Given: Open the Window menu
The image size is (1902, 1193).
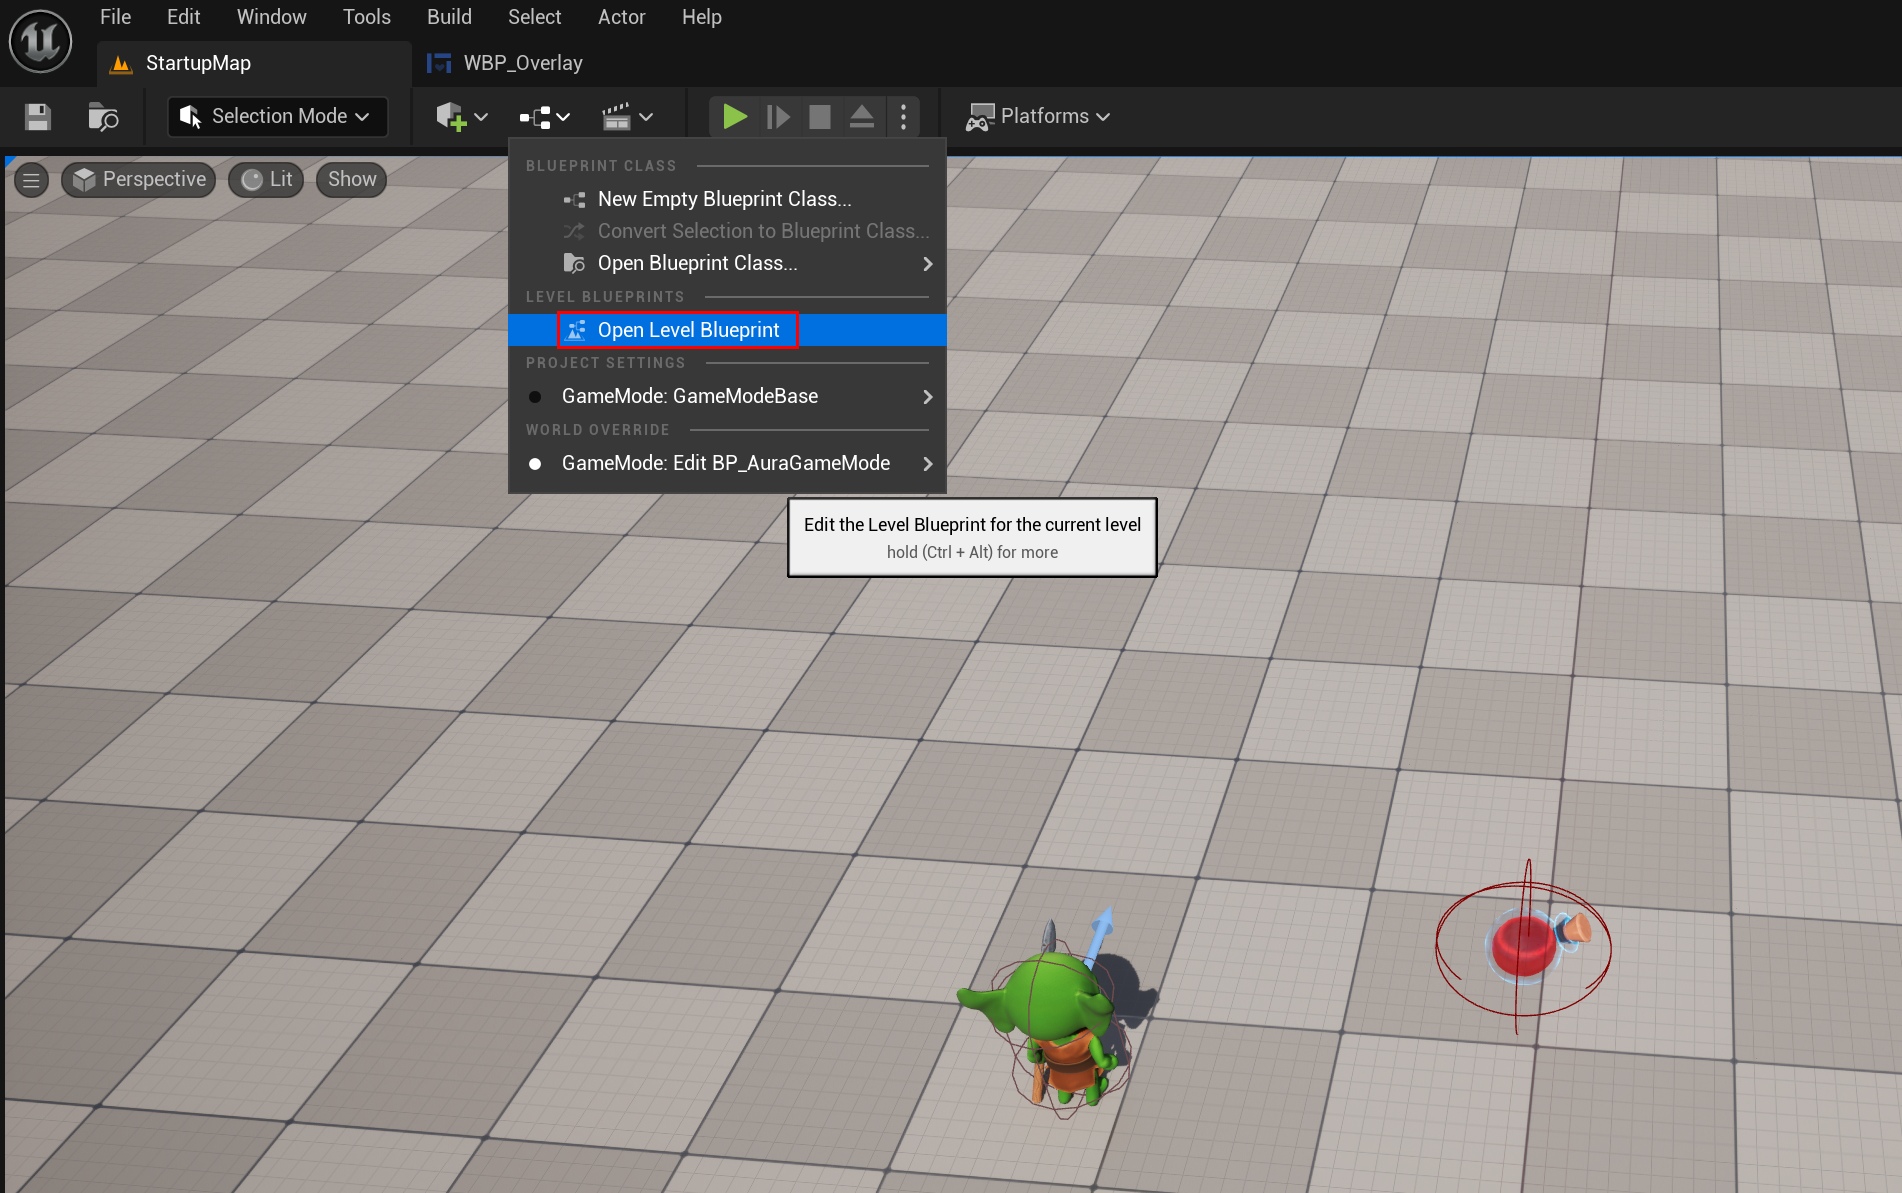Looking at the screenshot, I should (271, 17).
